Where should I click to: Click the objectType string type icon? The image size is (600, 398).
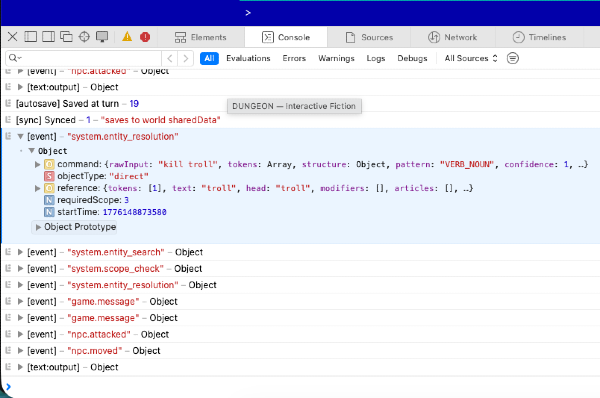[x=49, y=176]
